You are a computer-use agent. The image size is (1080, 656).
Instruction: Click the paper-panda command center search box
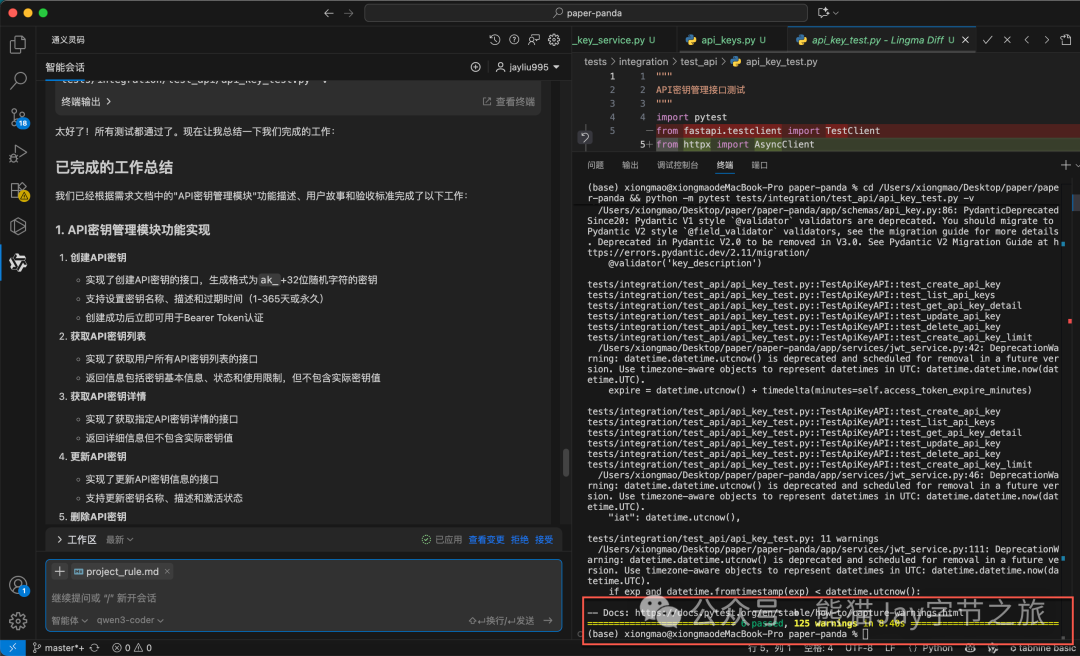coord(585,13)
